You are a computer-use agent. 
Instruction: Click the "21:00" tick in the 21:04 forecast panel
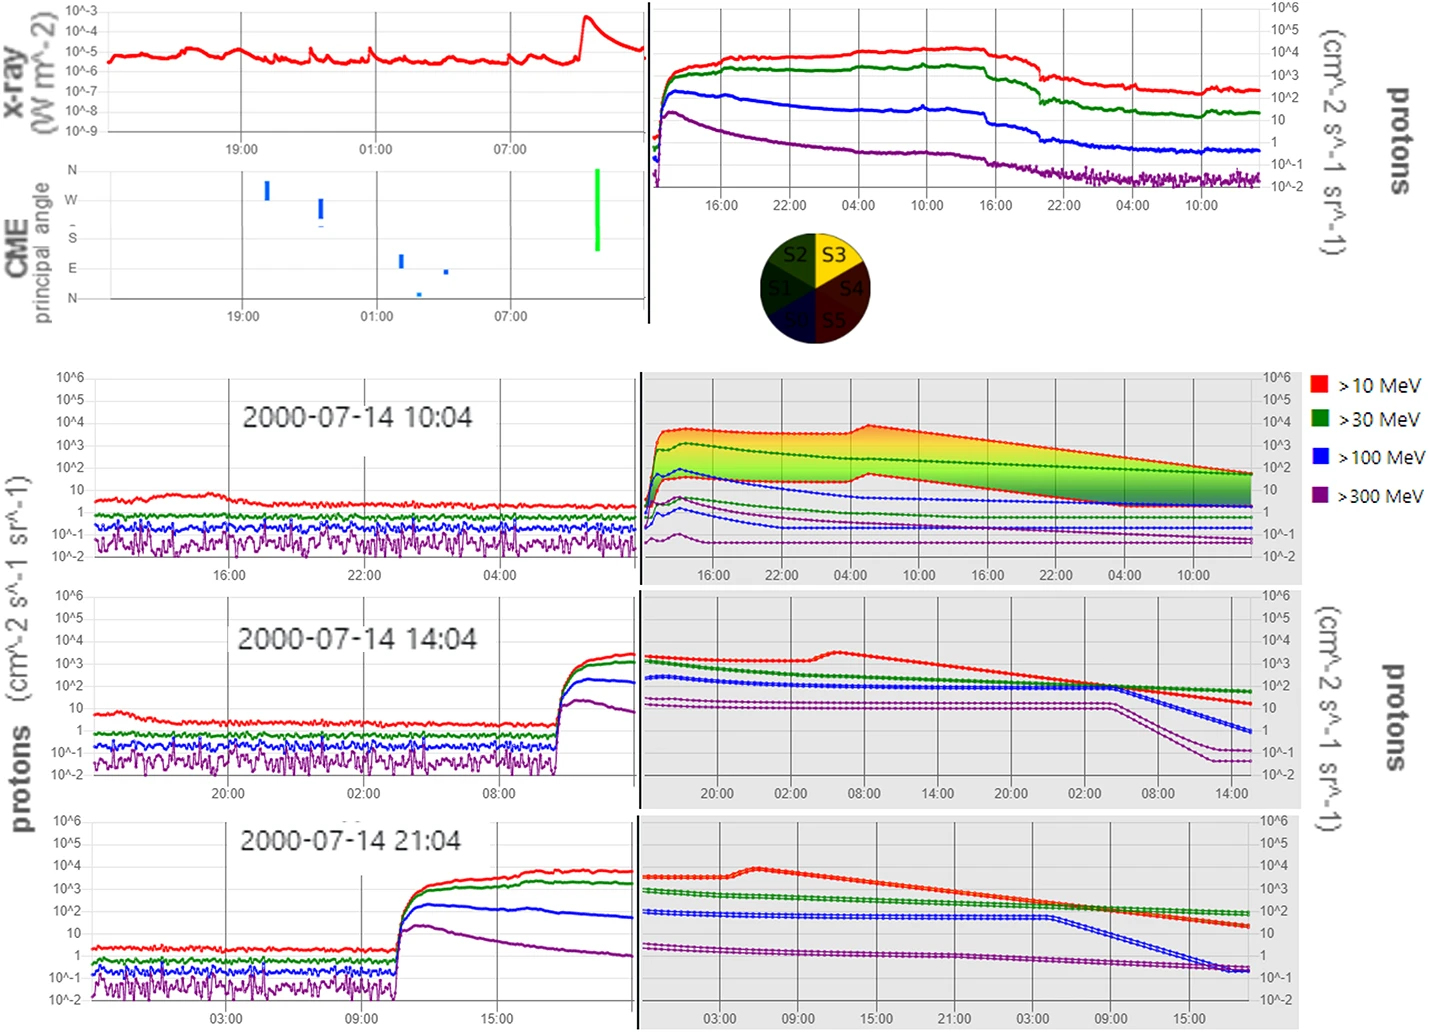coord(954,1018)
